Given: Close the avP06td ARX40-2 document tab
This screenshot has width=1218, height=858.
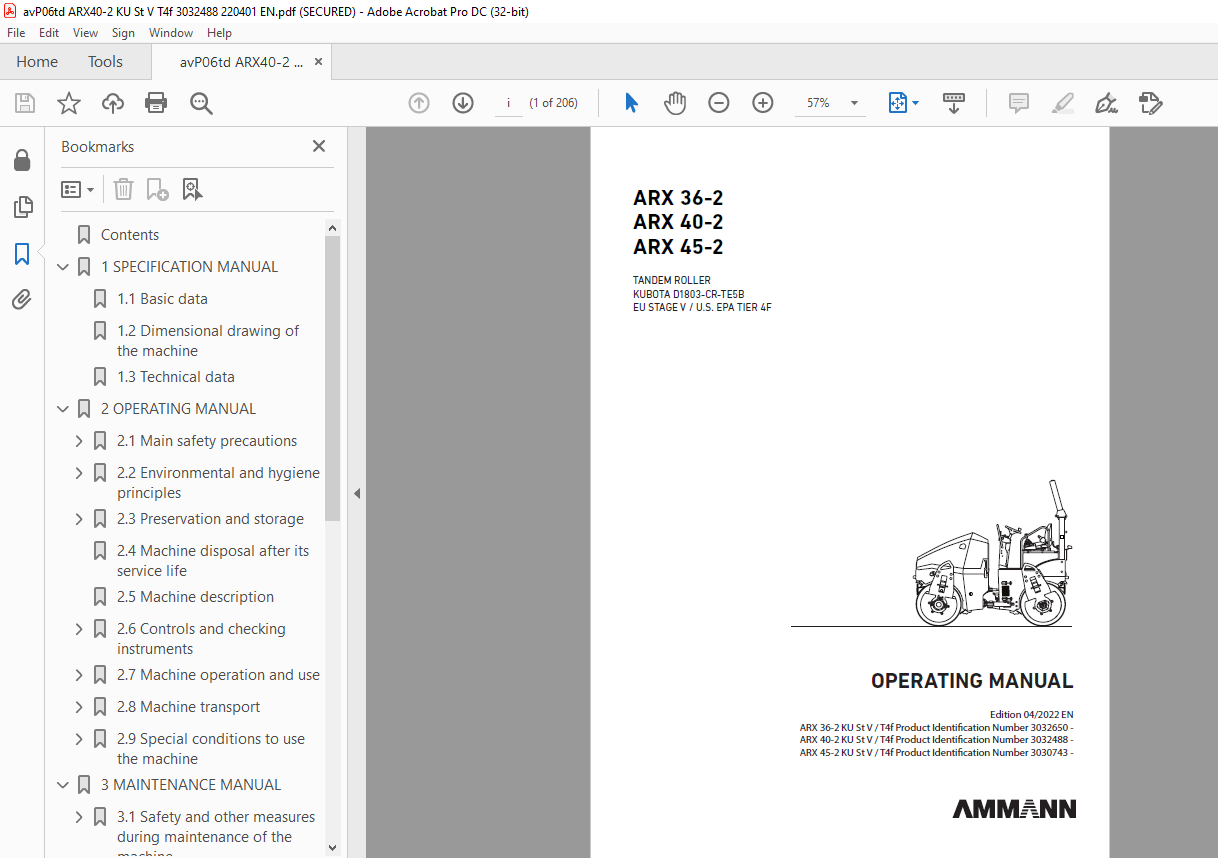Looking at the screenshot, I should click(x=318, y=62).
